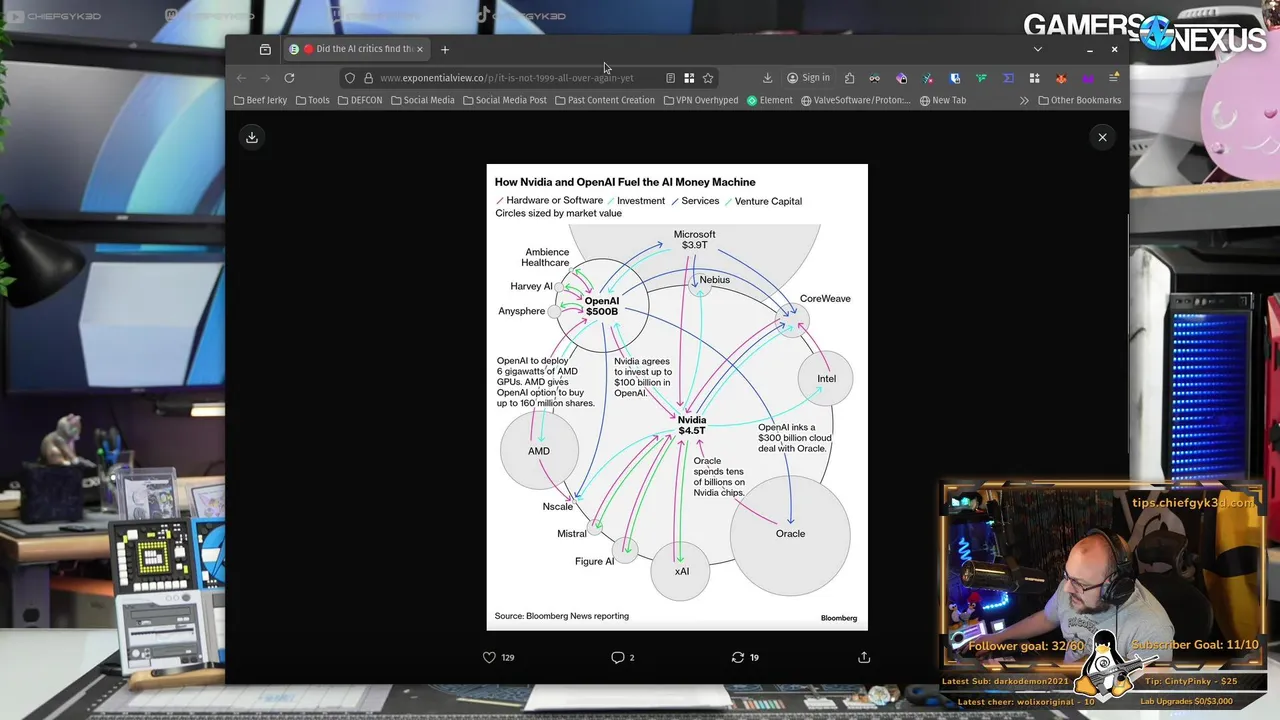This screenshot has width=1280, height=720.
Task: Open the Other Bookmarks folder
Action: [1079, 100]
